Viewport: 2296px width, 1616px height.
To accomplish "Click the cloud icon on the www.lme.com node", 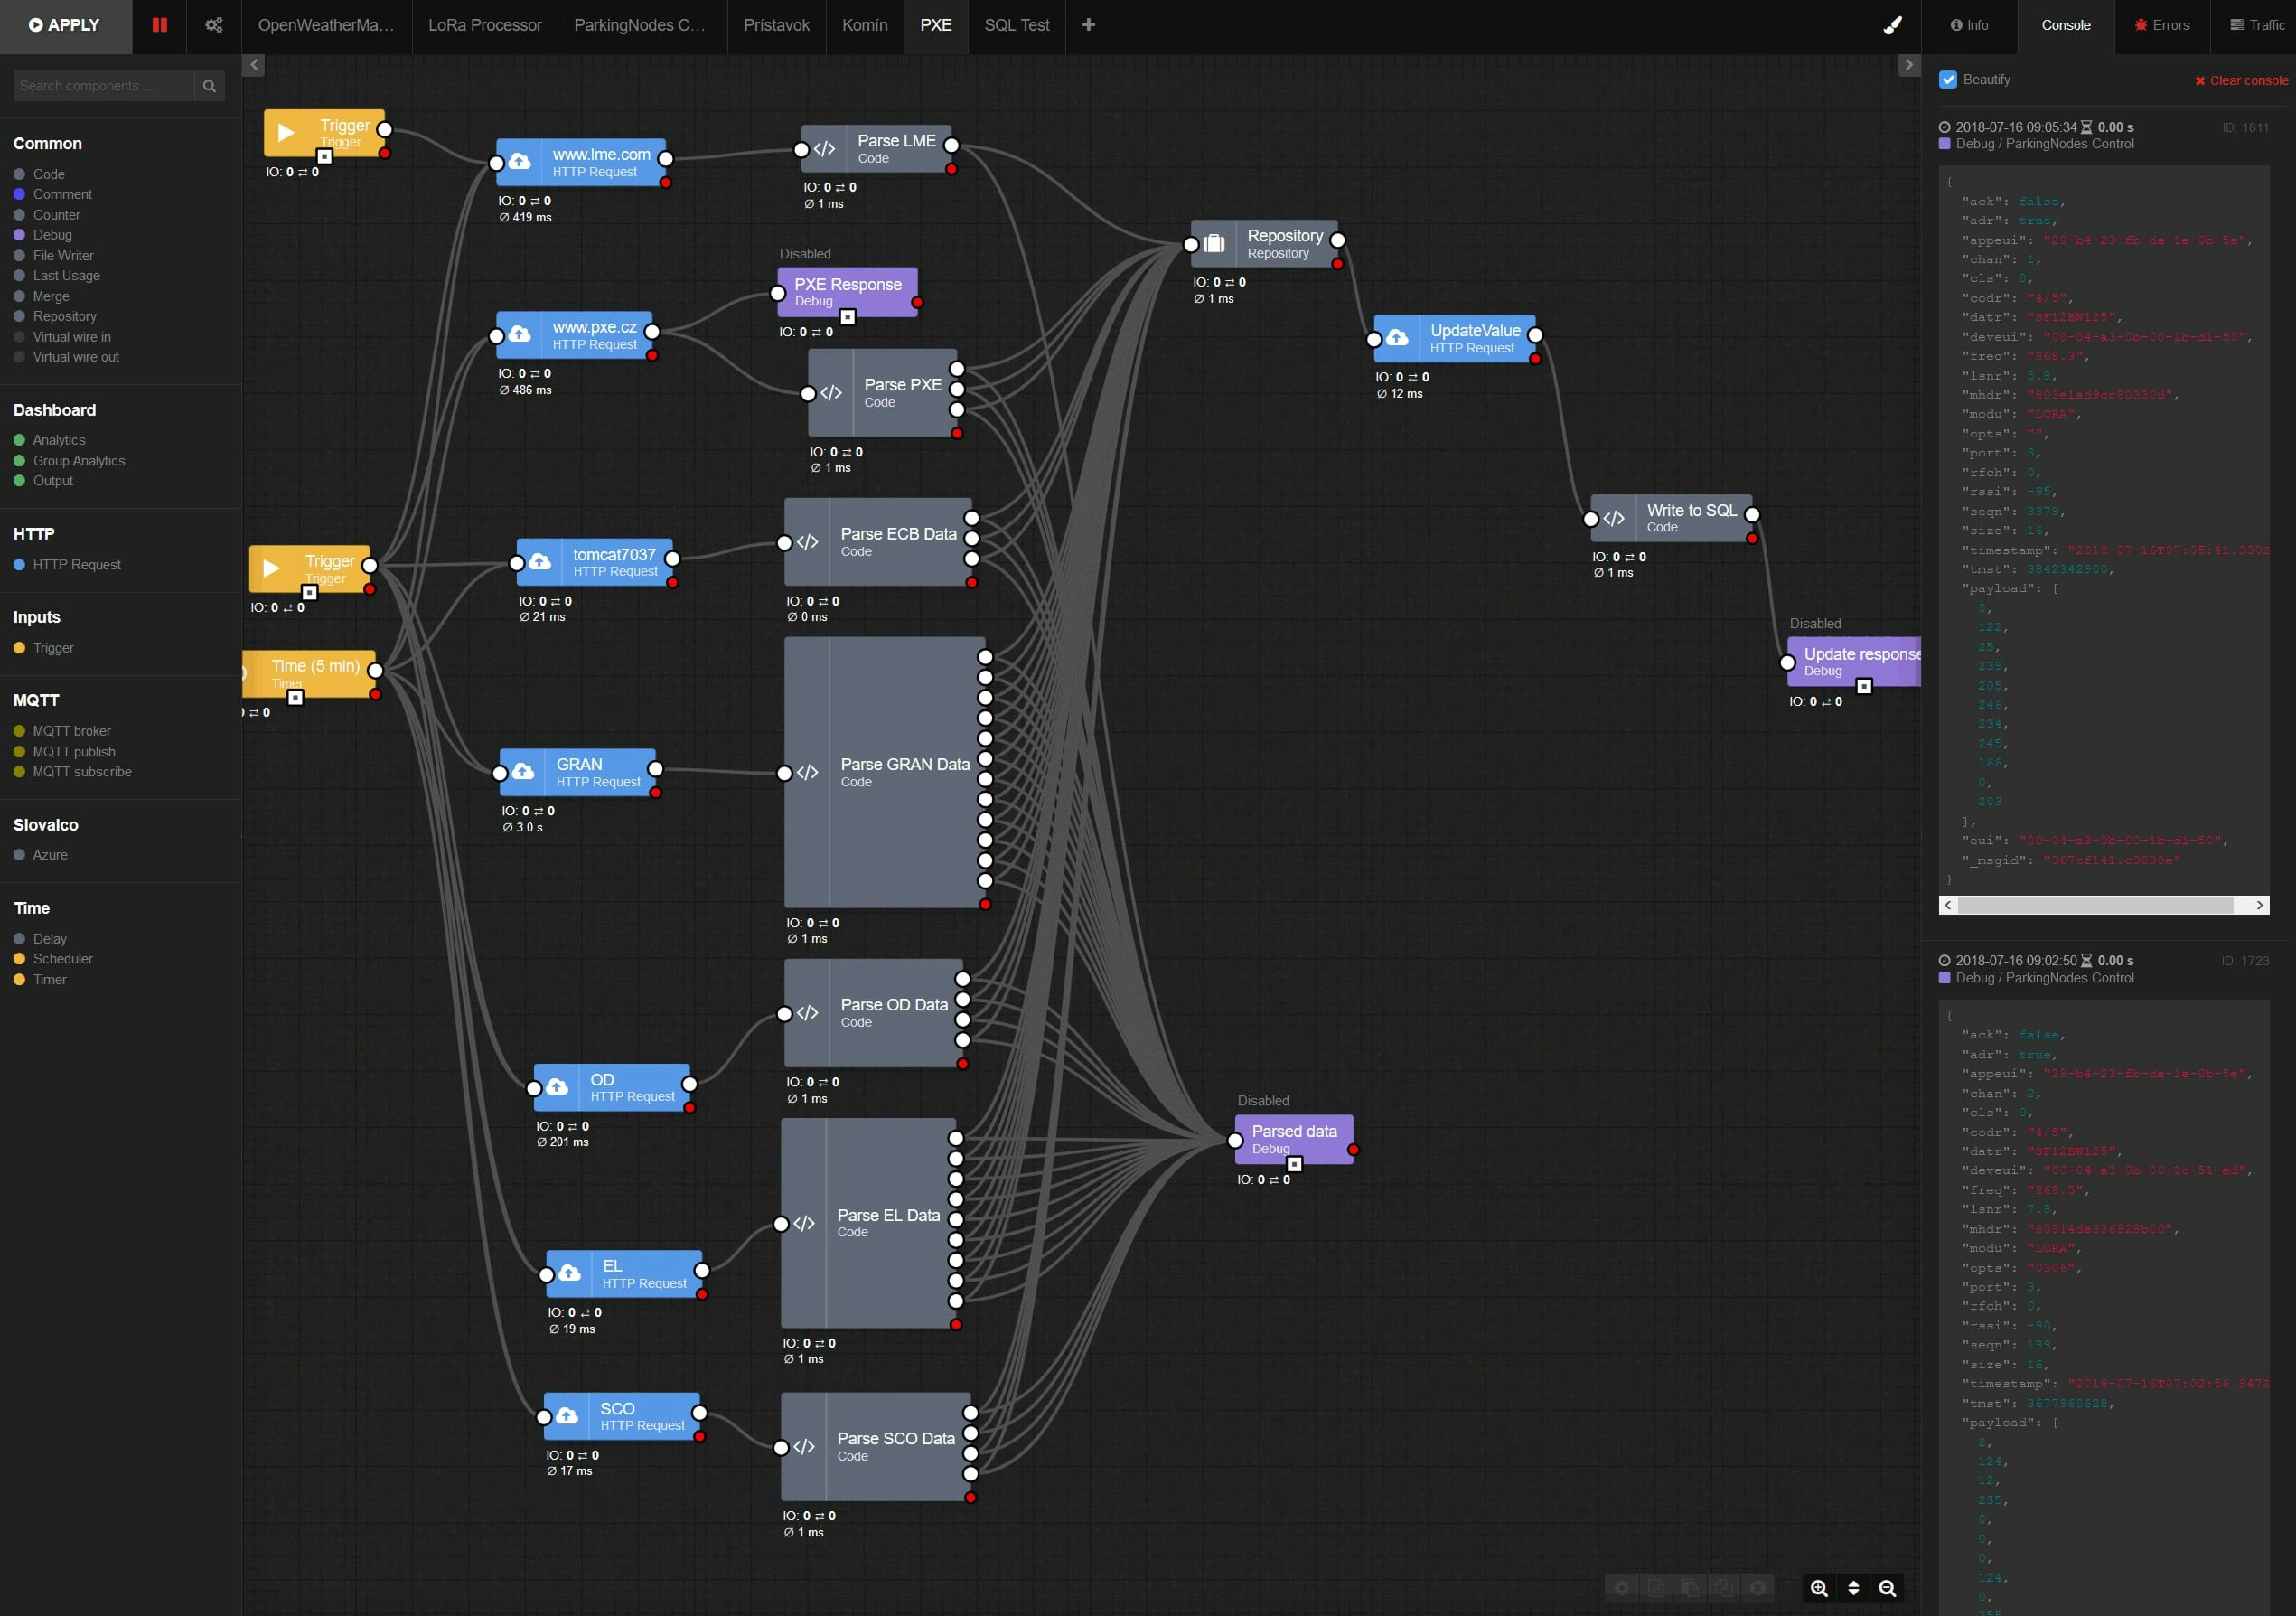I will point(520,161).
